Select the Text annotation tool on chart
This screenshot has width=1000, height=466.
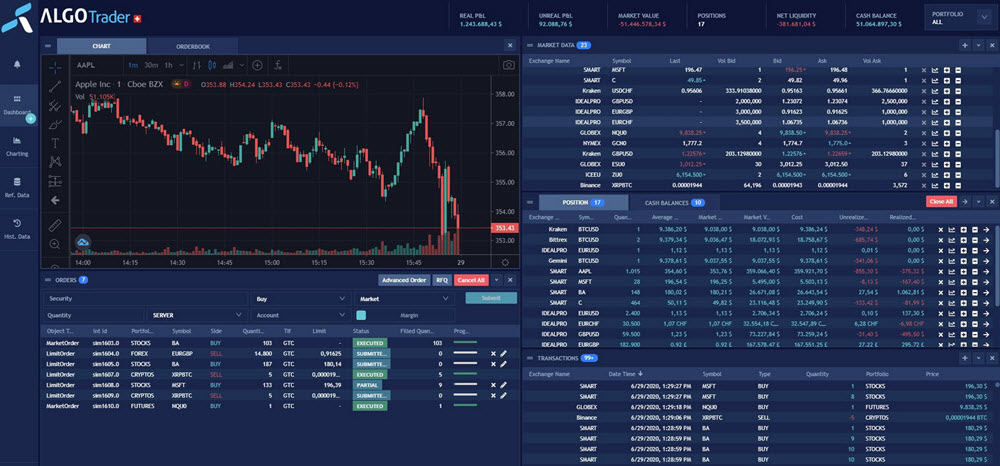coord(55,143)
